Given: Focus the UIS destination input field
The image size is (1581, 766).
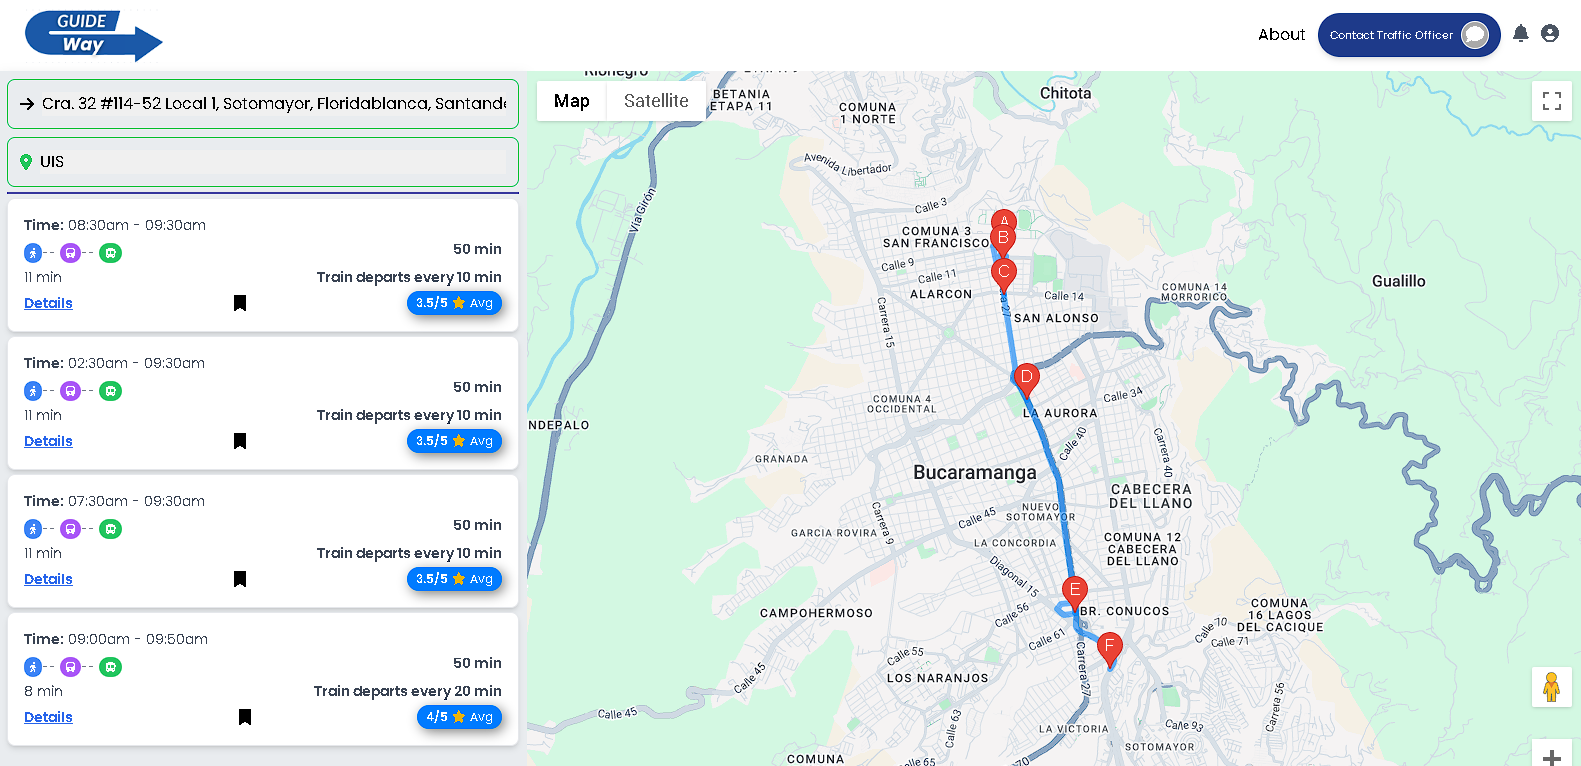Looking at the screenshot, I should 263,162.
